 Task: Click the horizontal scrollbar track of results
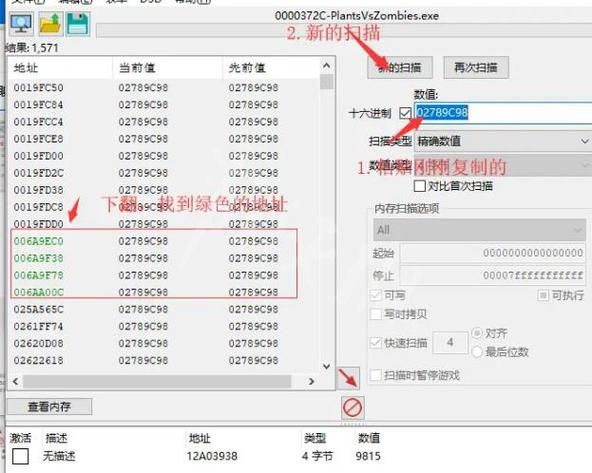[157, 381]
